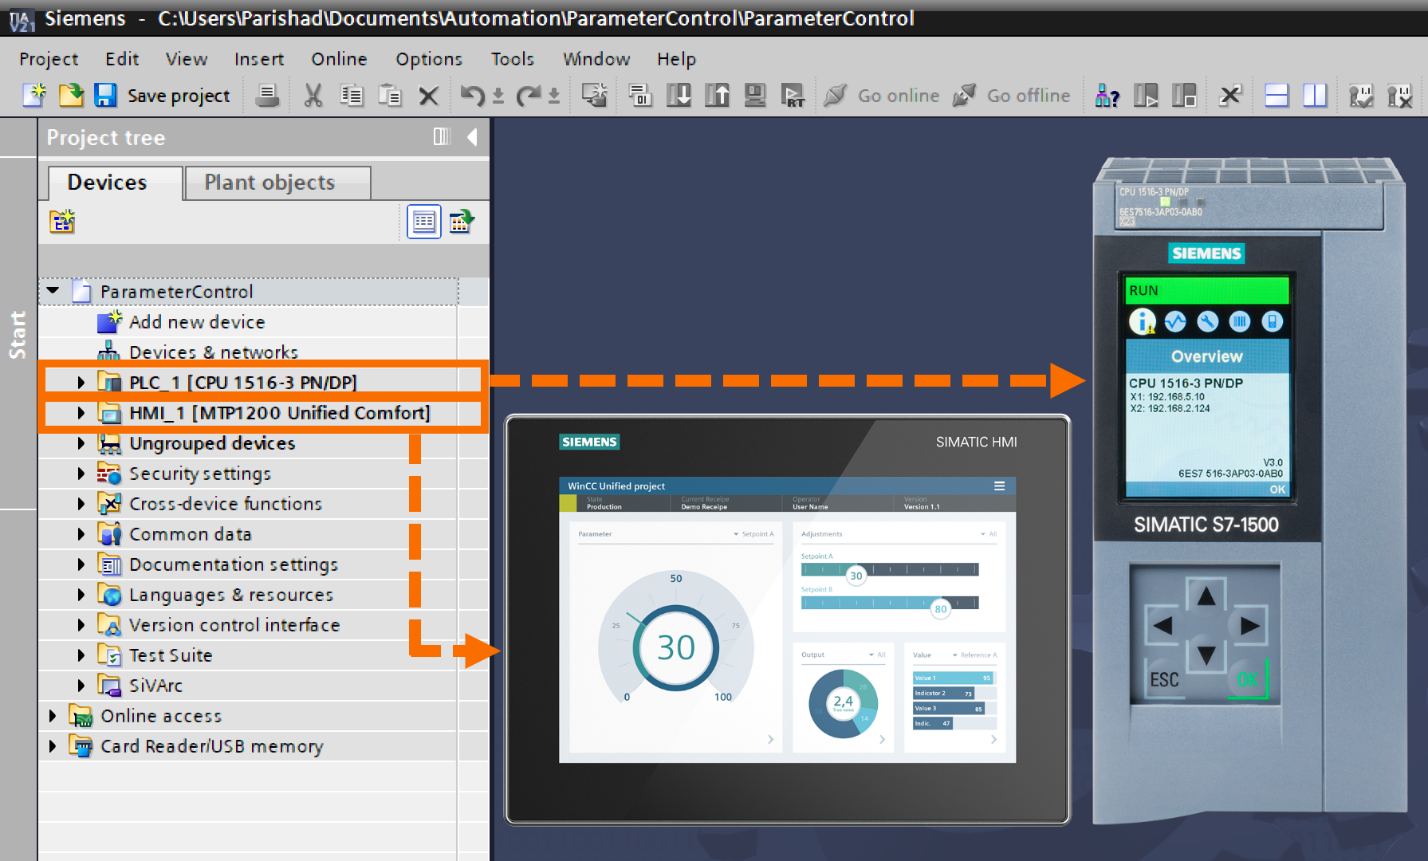Screen dimensions: 1428x861
Task: Select Devices & networks in tree
Action: tap(213, 352)
